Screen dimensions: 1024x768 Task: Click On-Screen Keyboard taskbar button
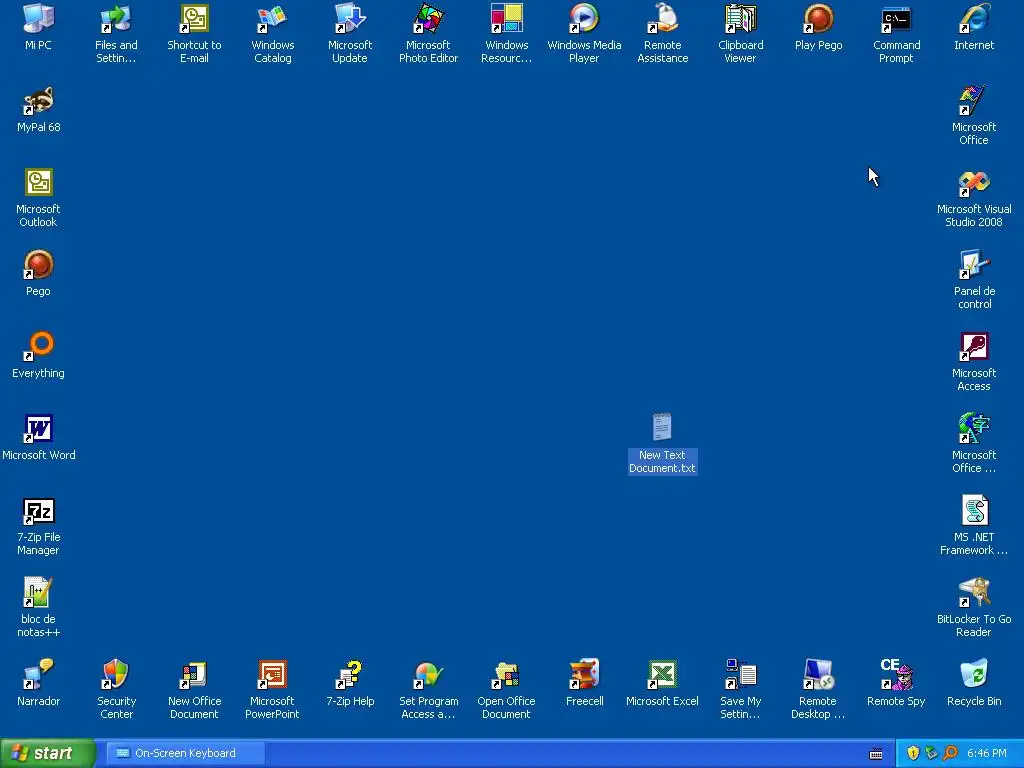[x=185, y=753]
